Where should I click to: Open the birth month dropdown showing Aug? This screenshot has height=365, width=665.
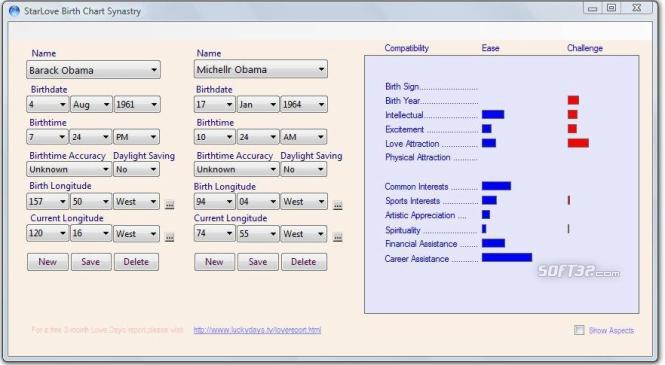(x=91, y=104)
